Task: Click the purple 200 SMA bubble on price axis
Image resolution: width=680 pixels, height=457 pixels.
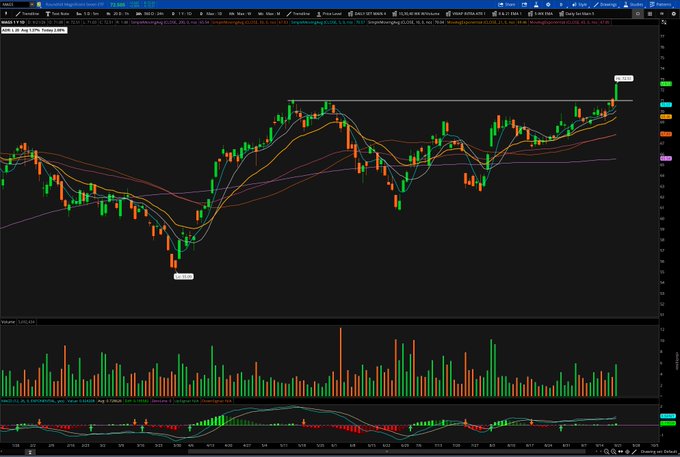Action: coord(666,159)
